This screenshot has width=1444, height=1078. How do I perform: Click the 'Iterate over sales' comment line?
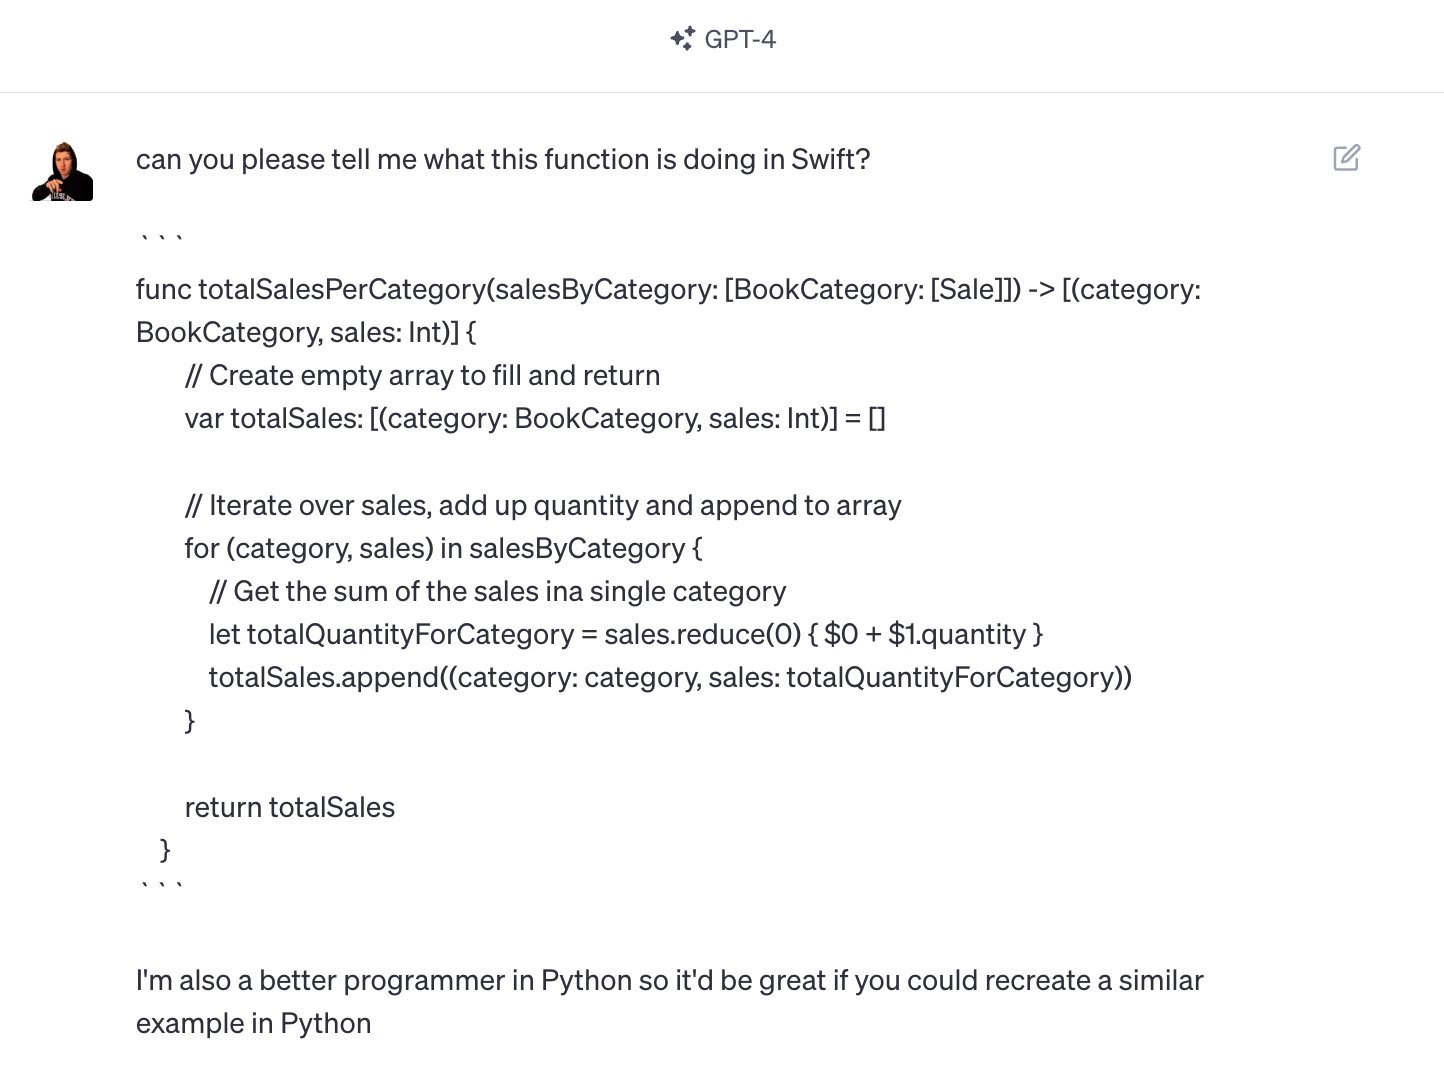(x=543, y=505)
